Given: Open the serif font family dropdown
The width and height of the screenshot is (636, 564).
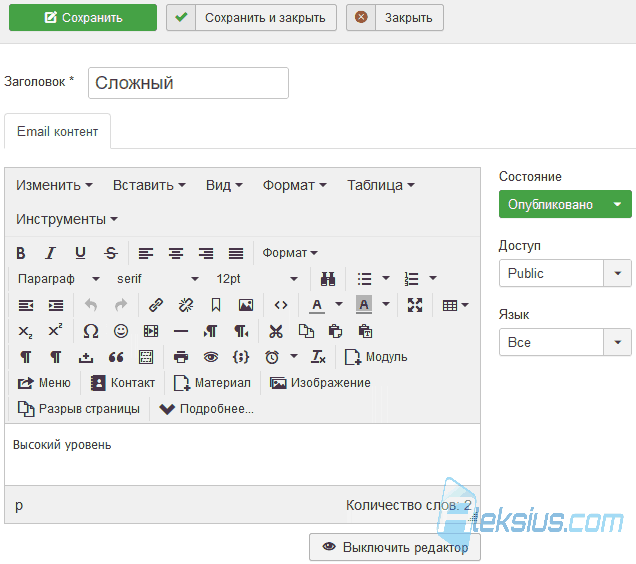Looking at the screenshot, I should [x=157, y=279].
